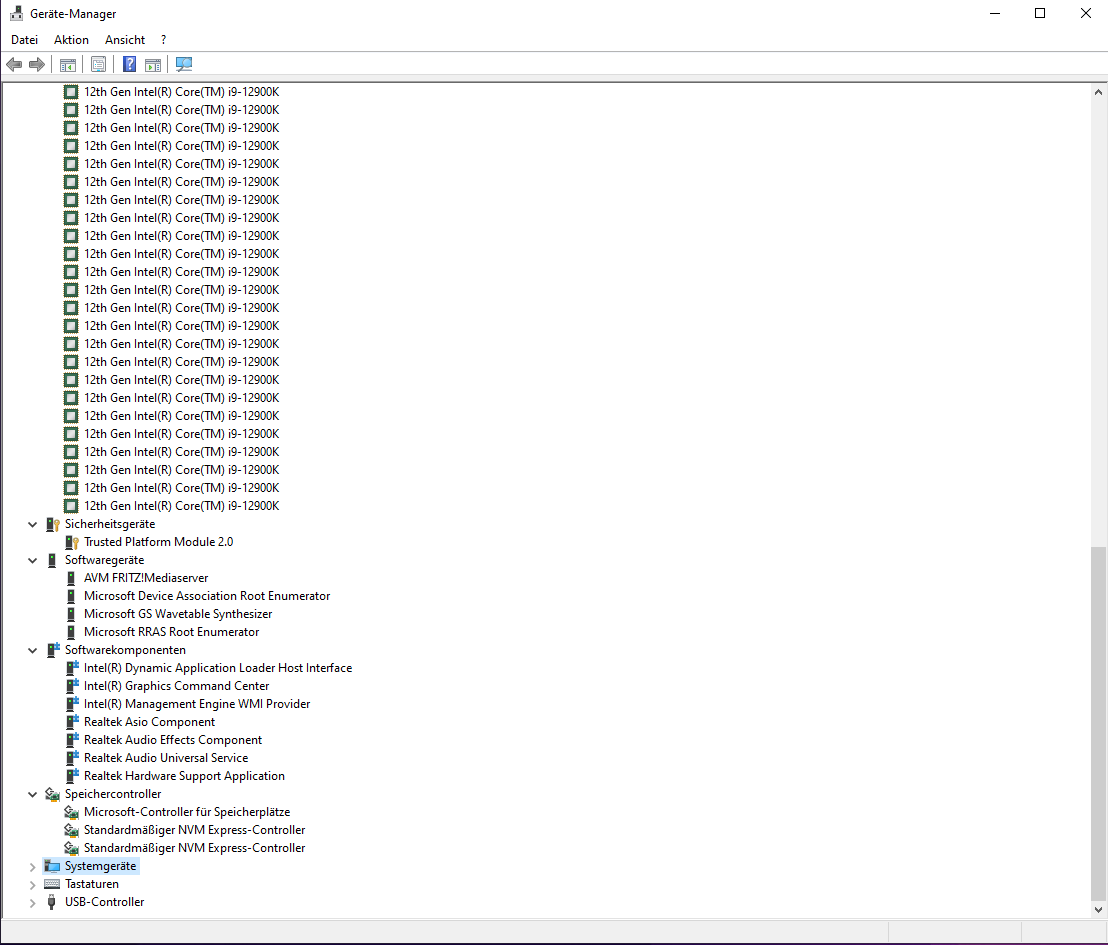1108x945 pixels.
Task: Click the Geräte-Manager title bar app icon
Action: coord(16,13)
